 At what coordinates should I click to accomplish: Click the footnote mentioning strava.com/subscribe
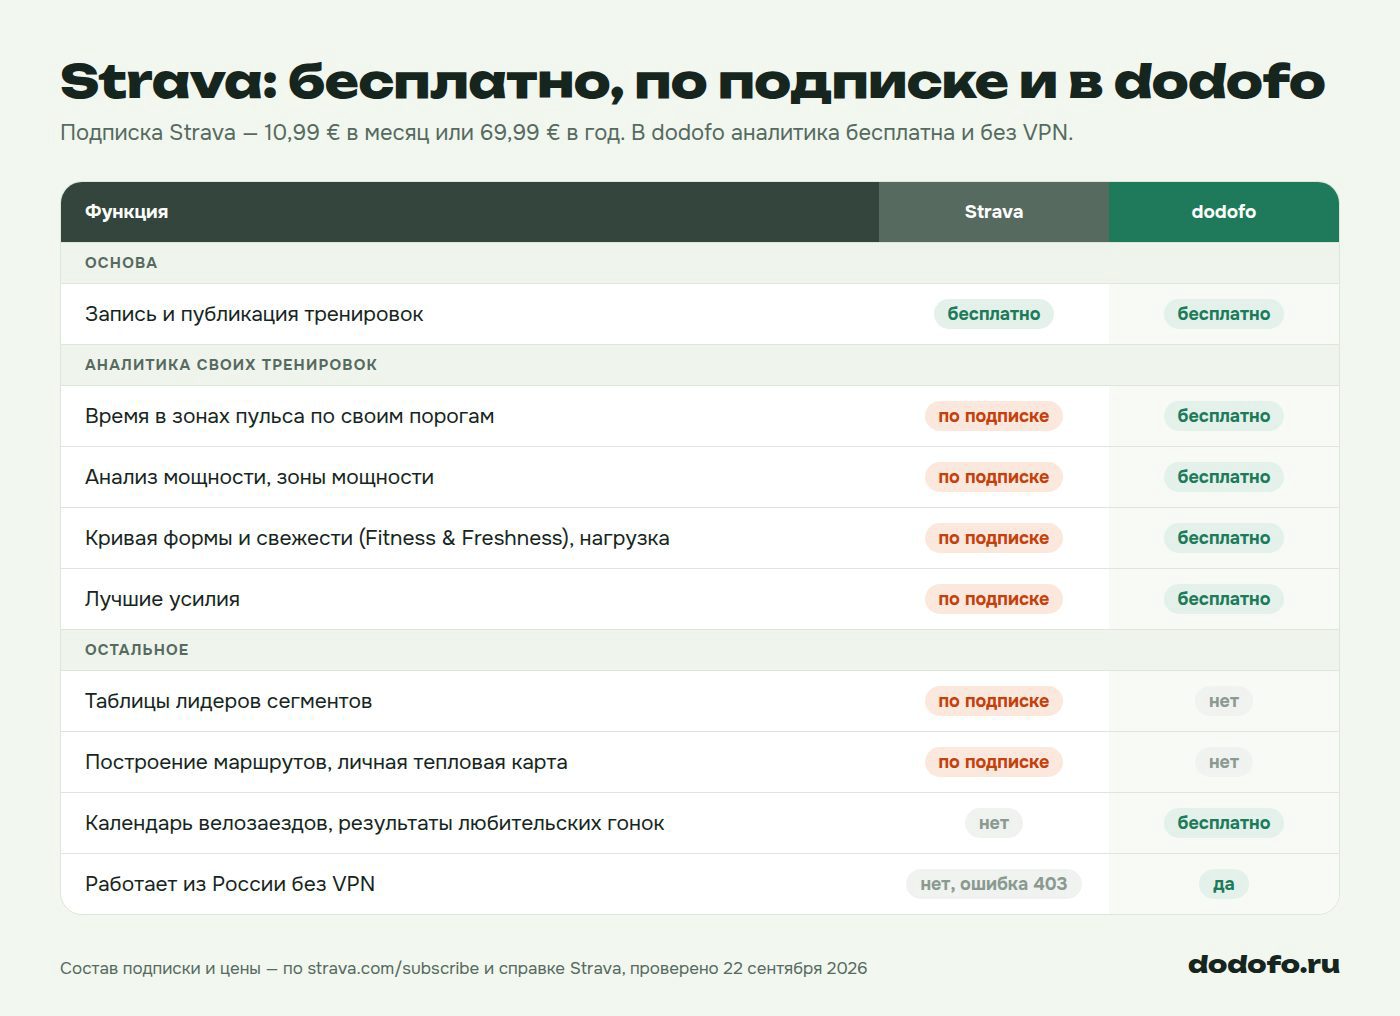(x=464, y=968)
